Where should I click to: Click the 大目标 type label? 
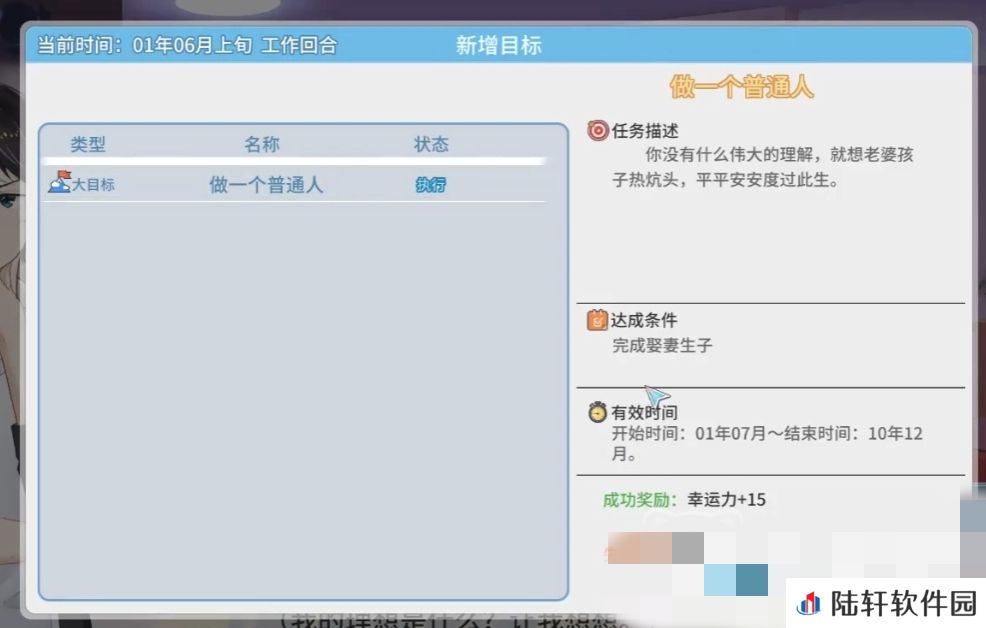tap(94, 185)
